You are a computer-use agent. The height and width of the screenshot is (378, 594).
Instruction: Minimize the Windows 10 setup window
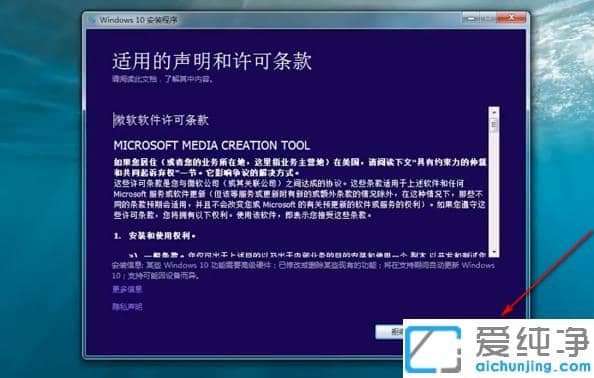(x=471, y=18)
